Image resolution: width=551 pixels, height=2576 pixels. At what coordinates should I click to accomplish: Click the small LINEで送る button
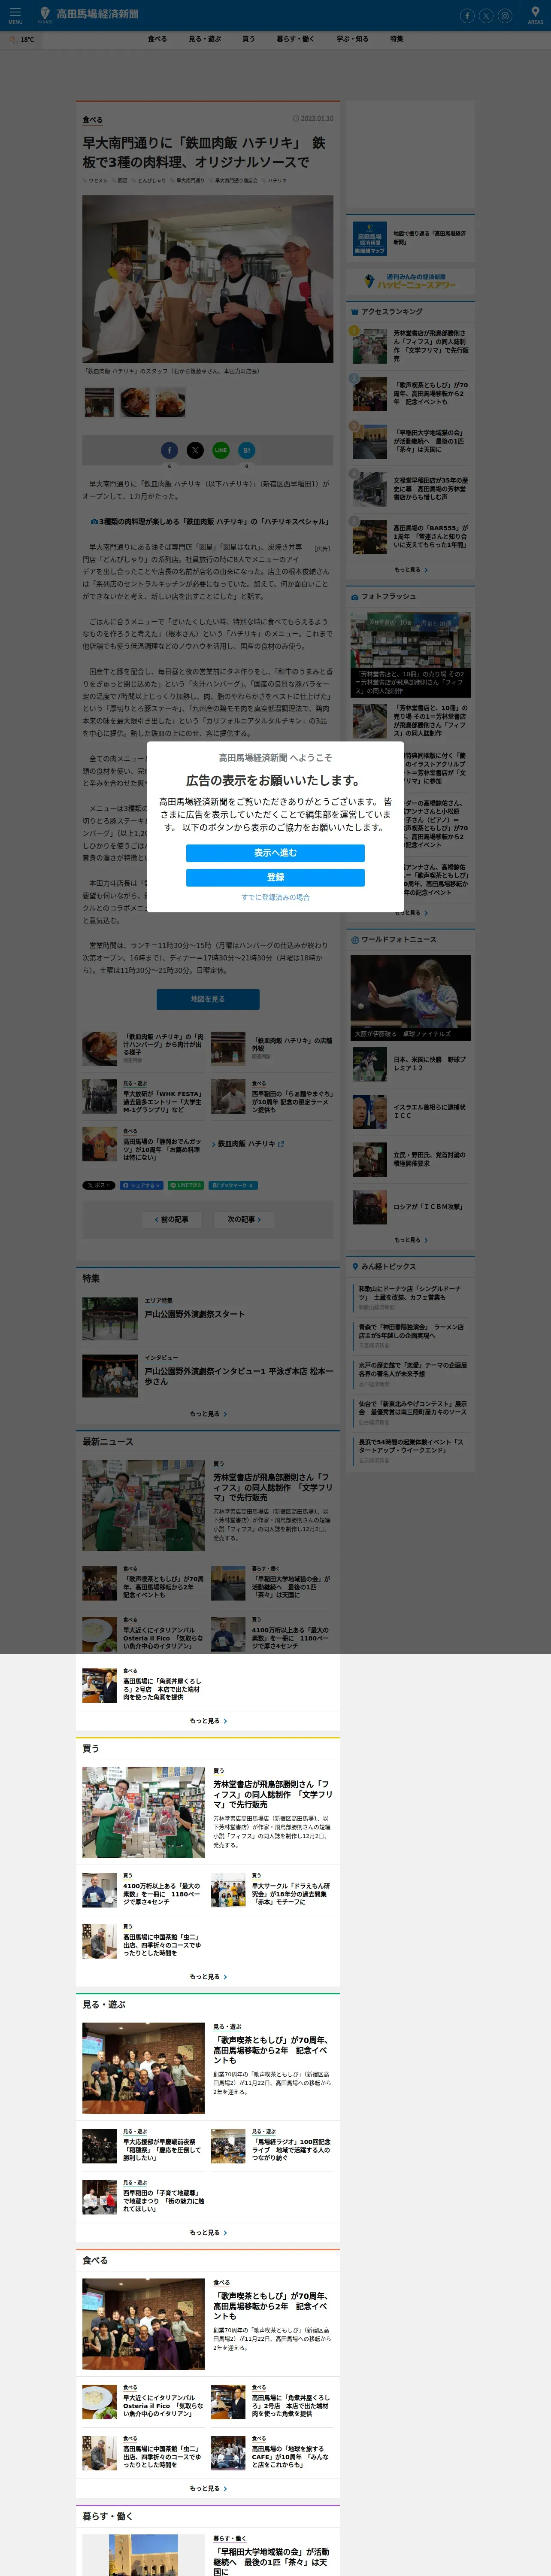pos(186,1185)
